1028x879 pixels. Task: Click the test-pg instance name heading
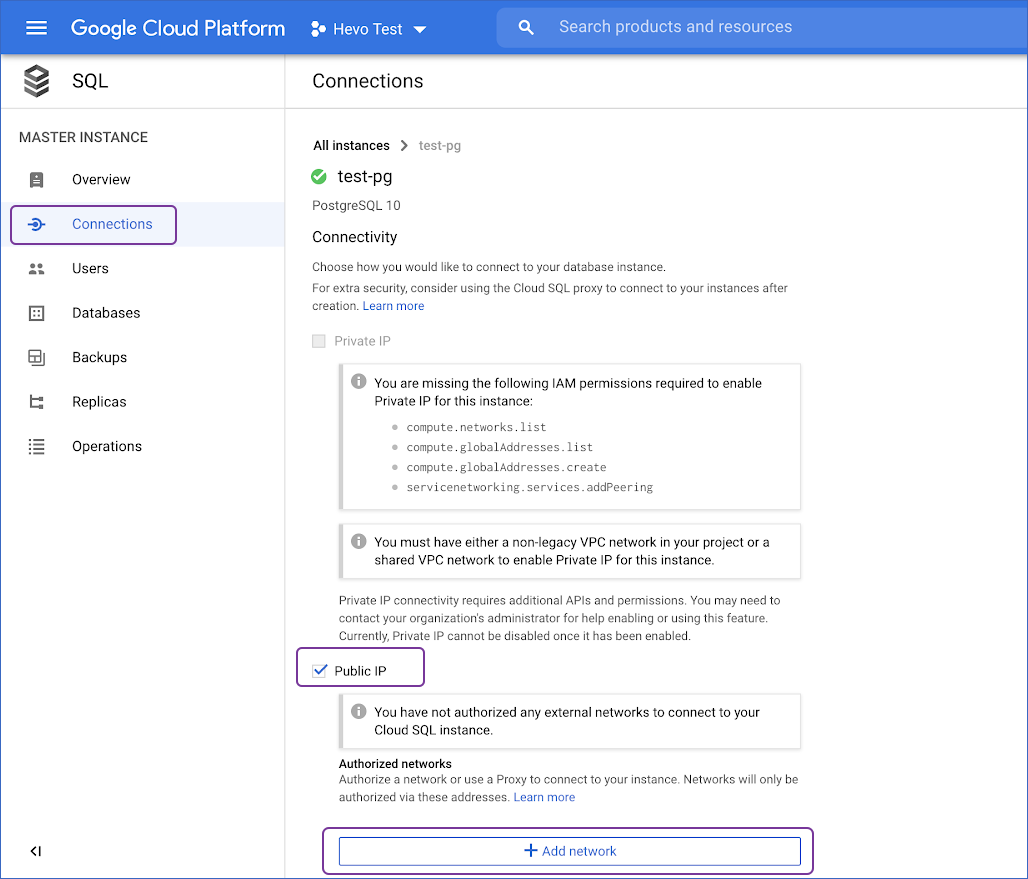365,176
